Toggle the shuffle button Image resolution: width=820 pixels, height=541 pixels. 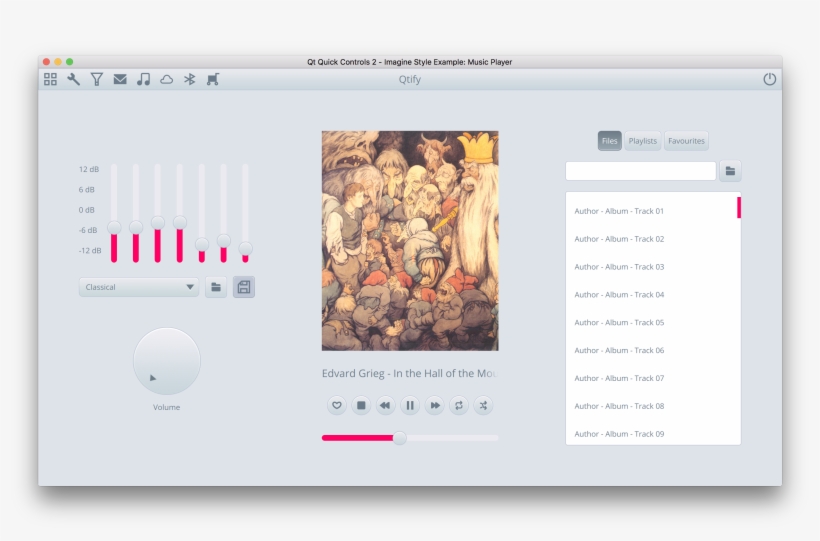click(x=483, y=405)
